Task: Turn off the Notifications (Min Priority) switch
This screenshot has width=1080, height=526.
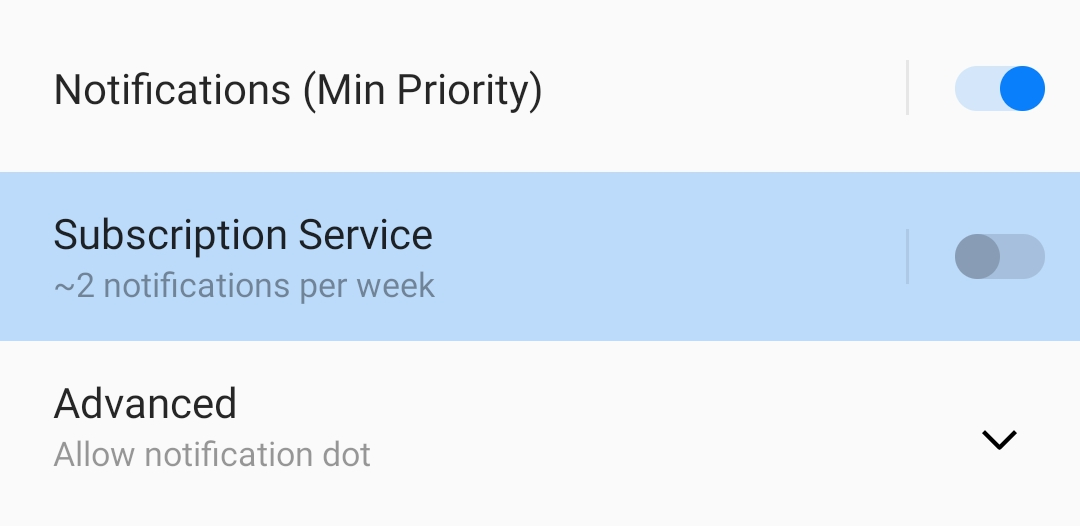Action: tap(1000, 88)
